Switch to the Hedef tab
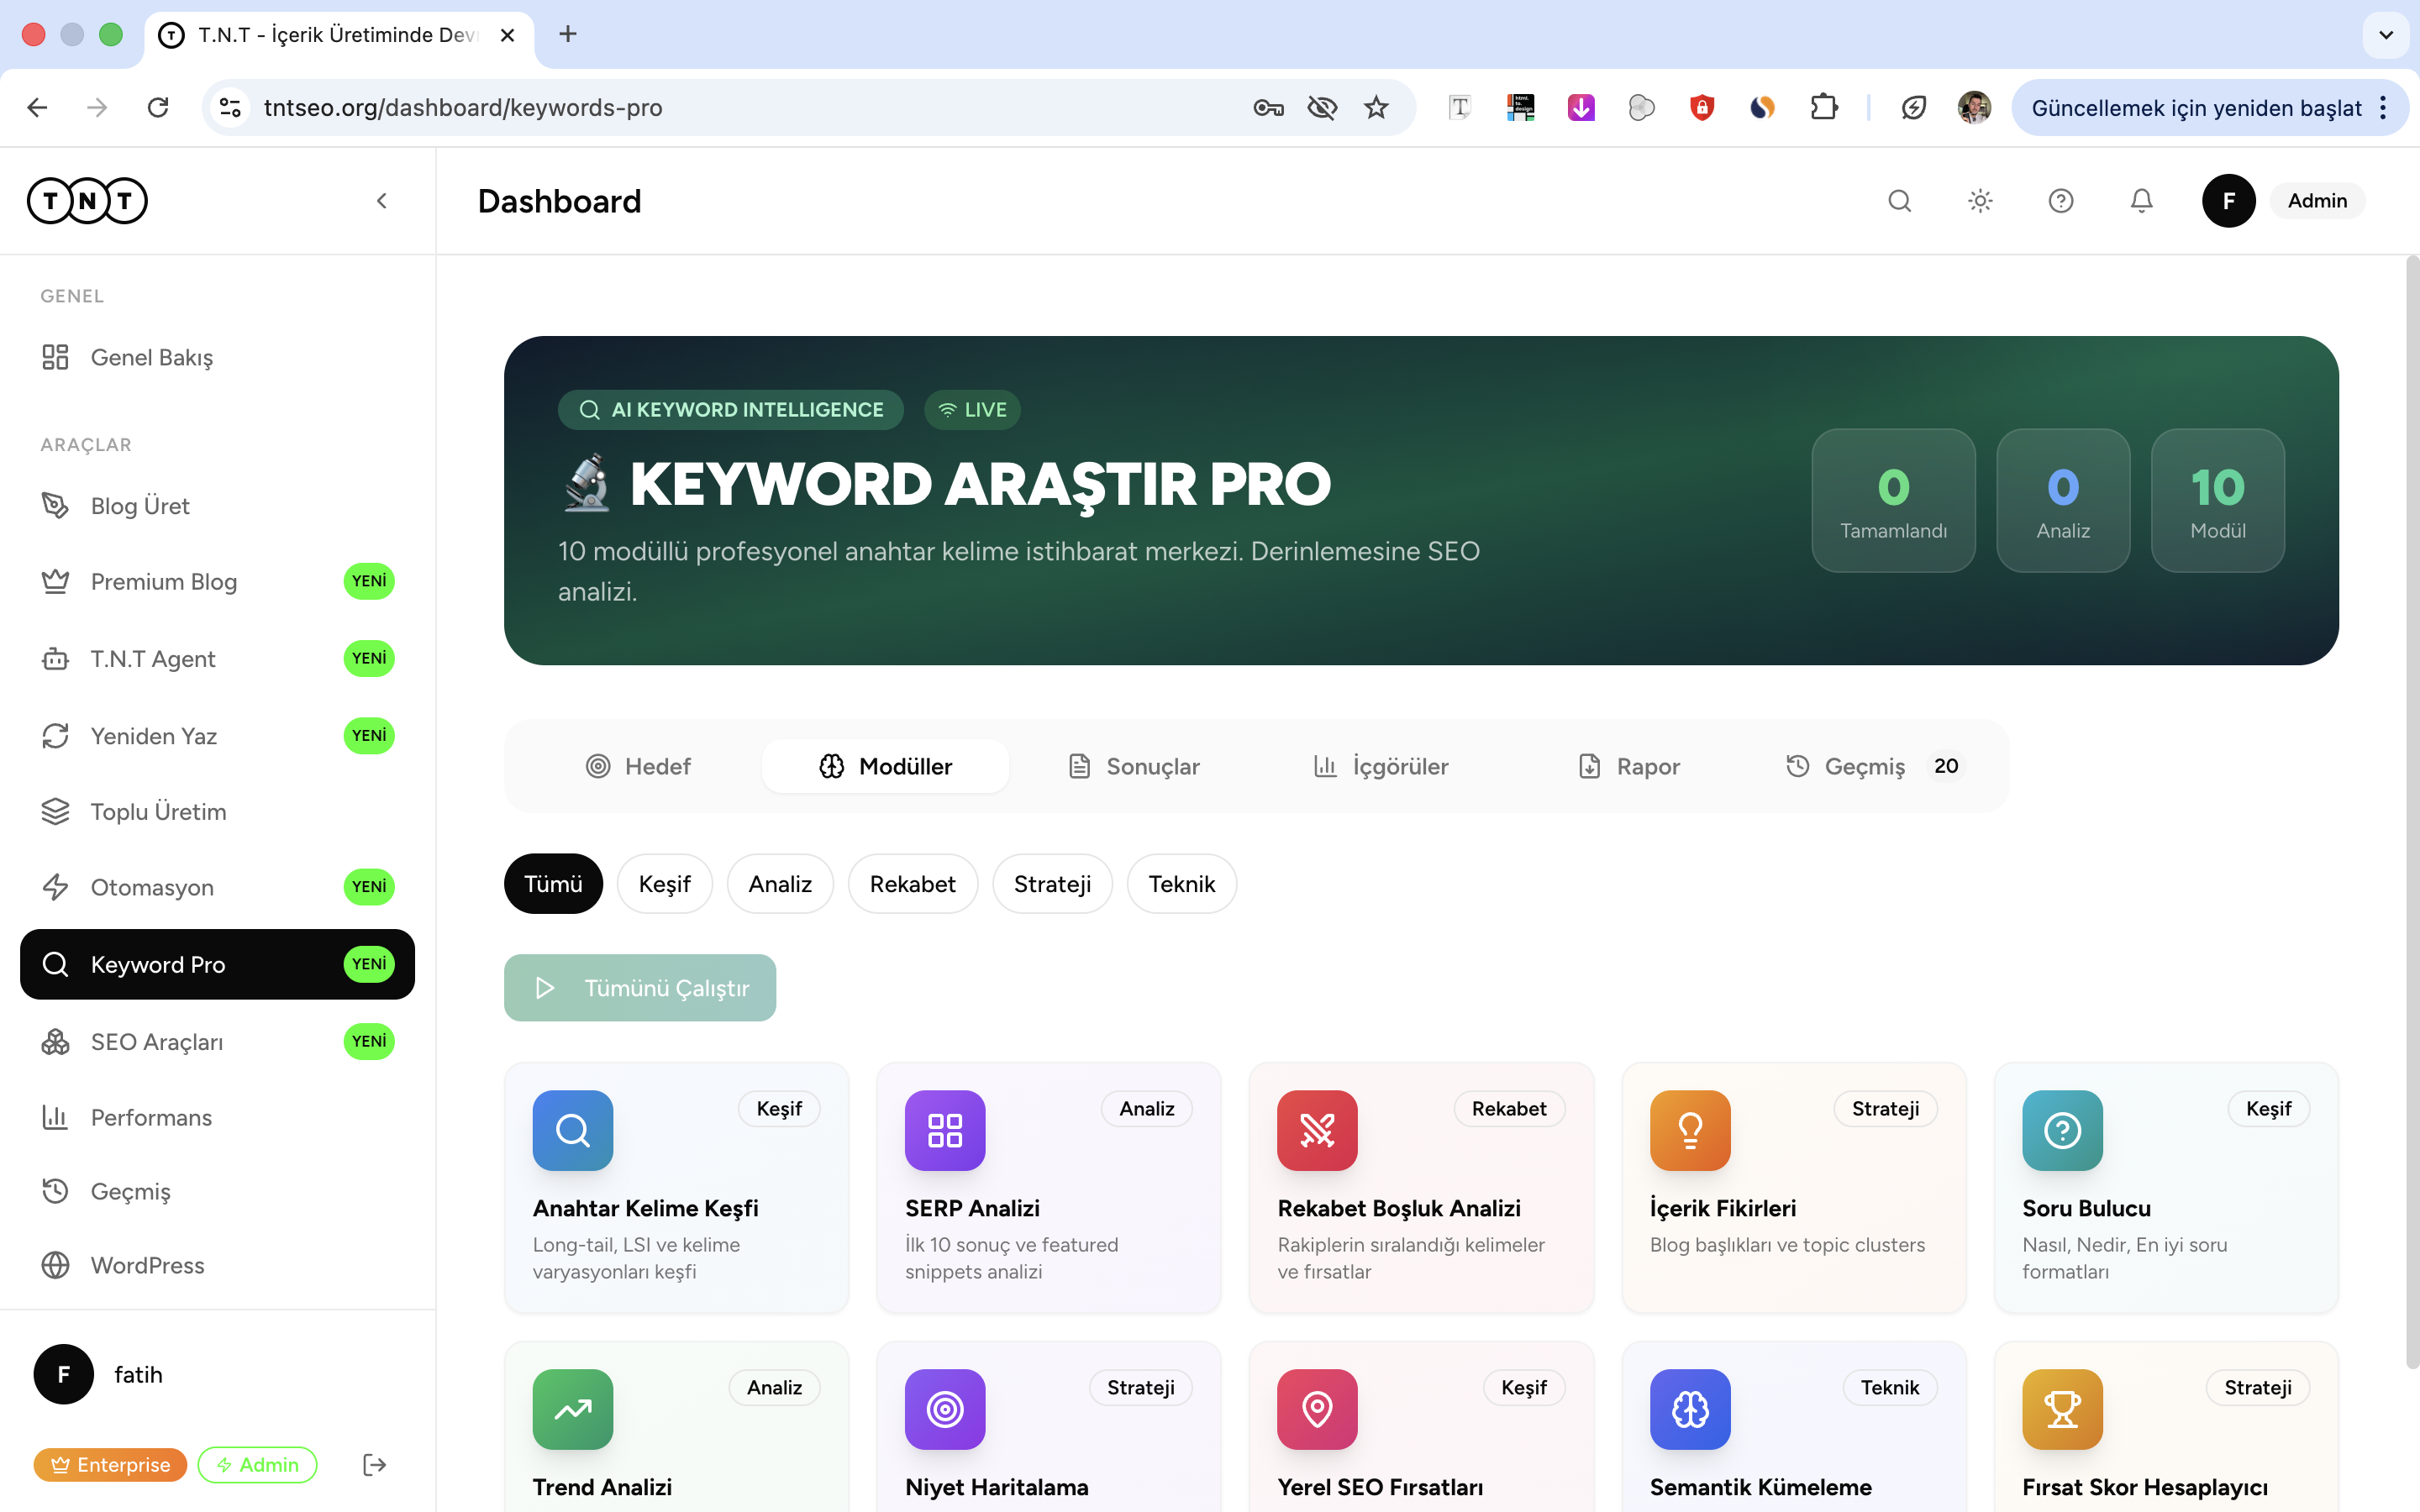 [638, 766]
